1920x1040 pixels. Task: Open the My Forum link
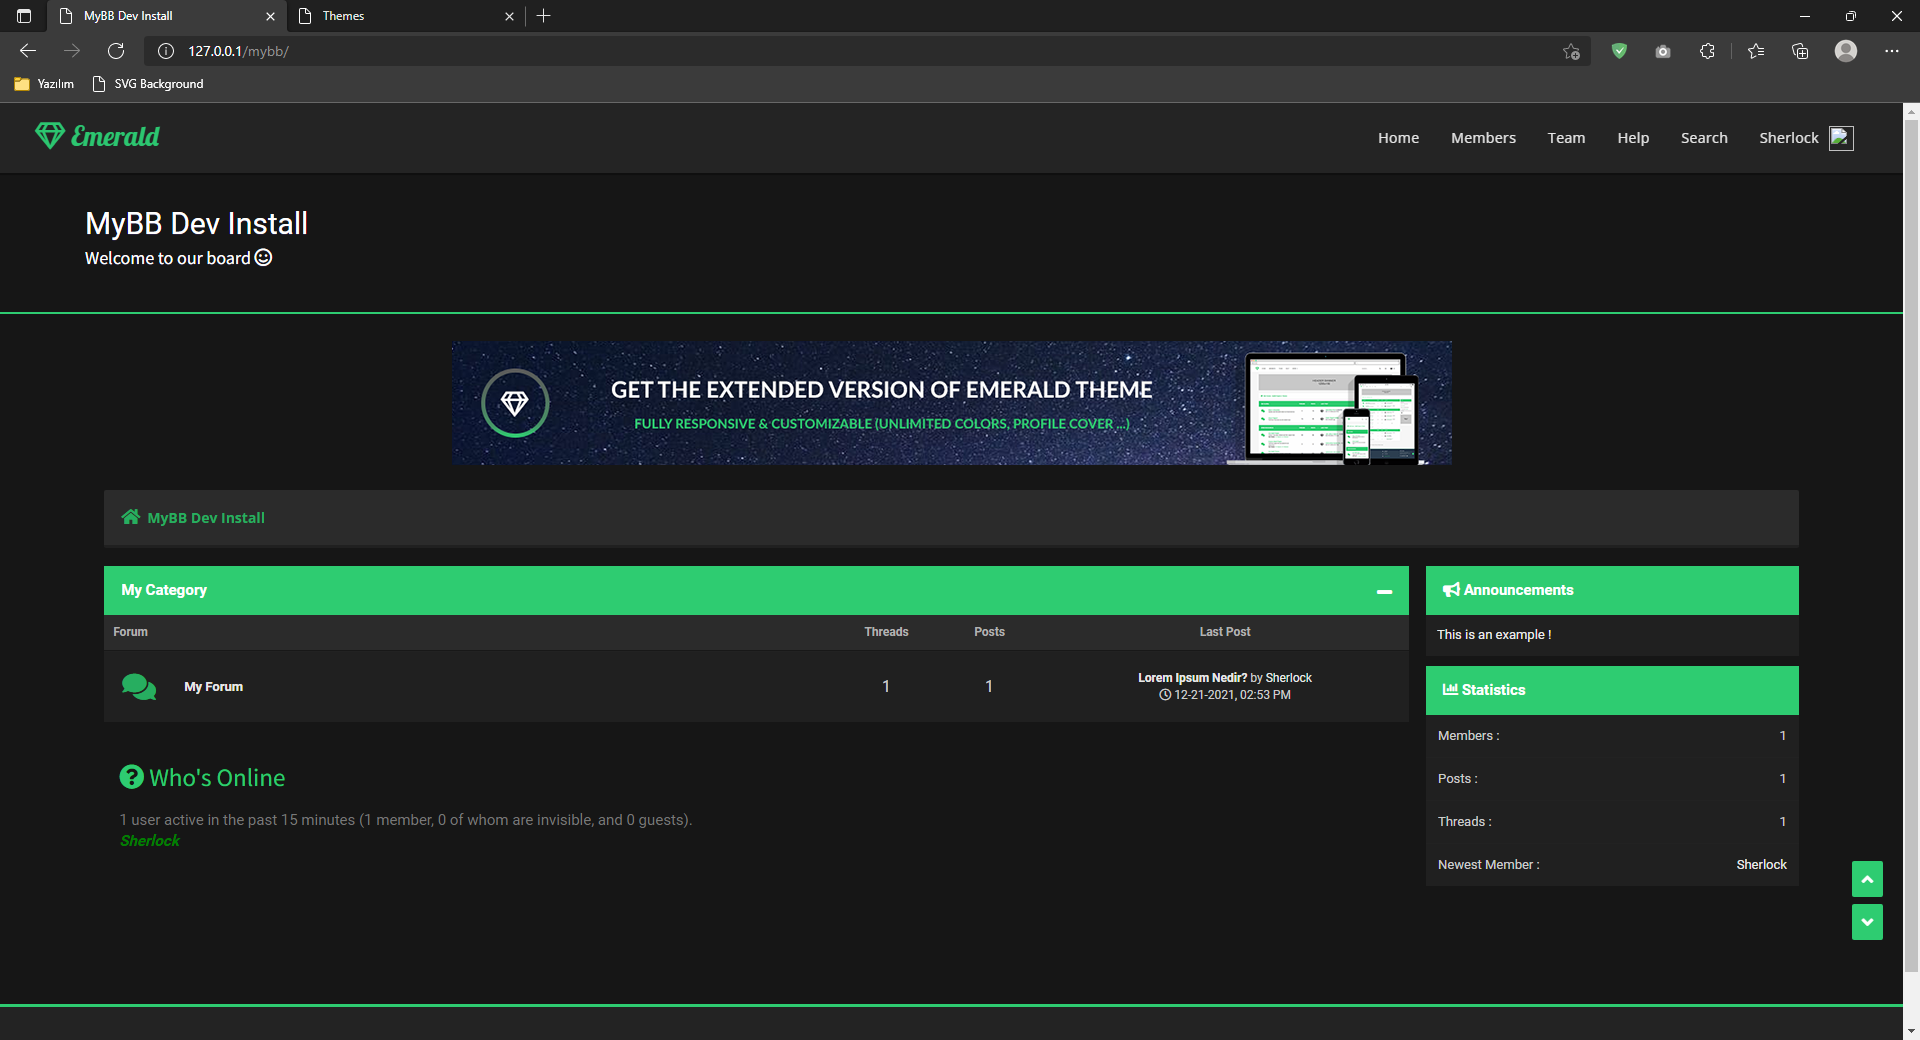[213, 687]
